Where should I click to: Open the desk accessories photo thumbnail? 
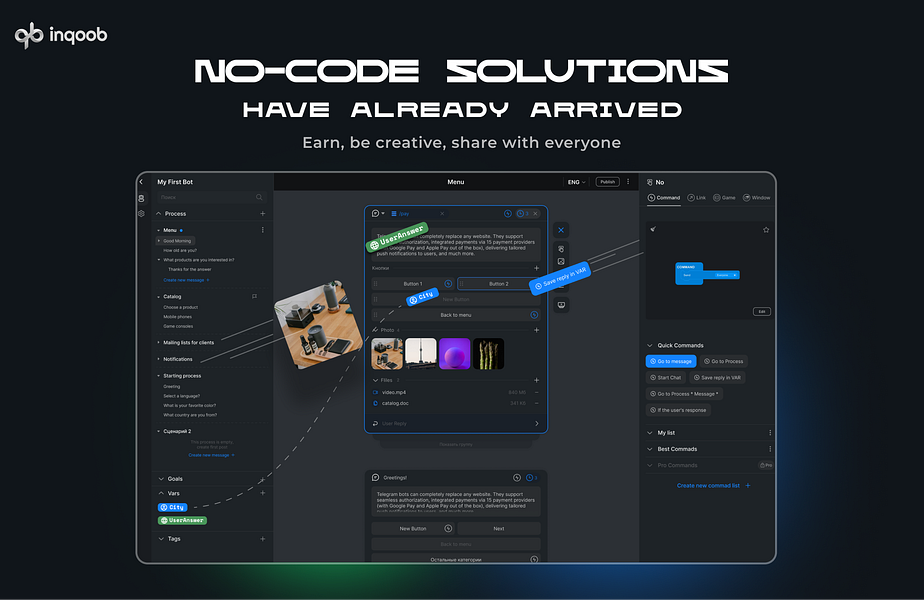click(x=387, y=354)
